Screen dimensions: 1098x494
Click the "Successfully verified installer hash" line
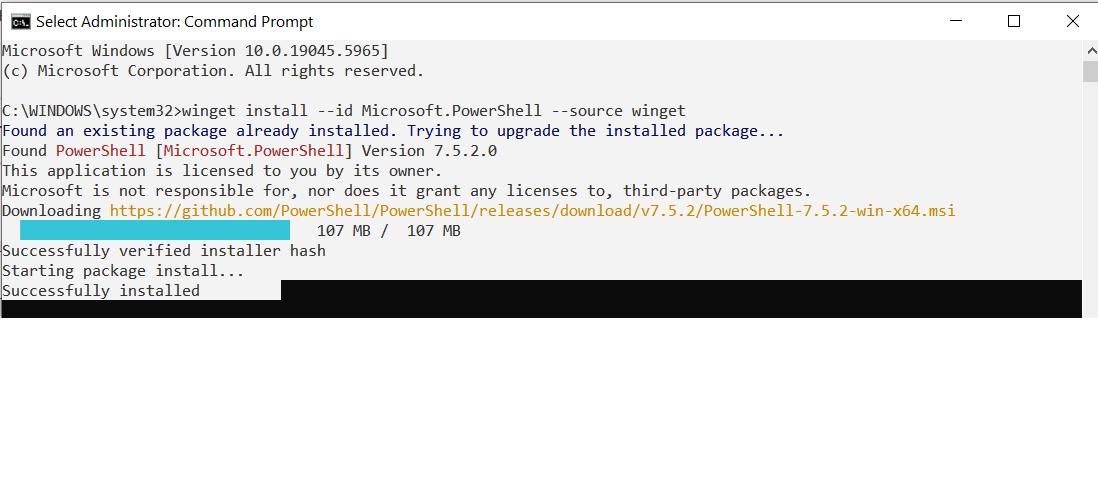coord(164,251)
